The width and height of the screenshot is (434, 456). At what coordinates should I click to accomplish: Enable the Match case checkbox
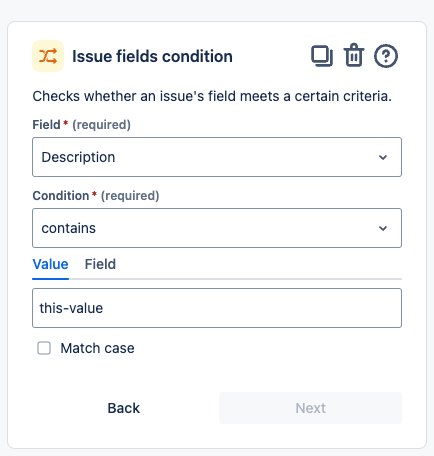44,348
